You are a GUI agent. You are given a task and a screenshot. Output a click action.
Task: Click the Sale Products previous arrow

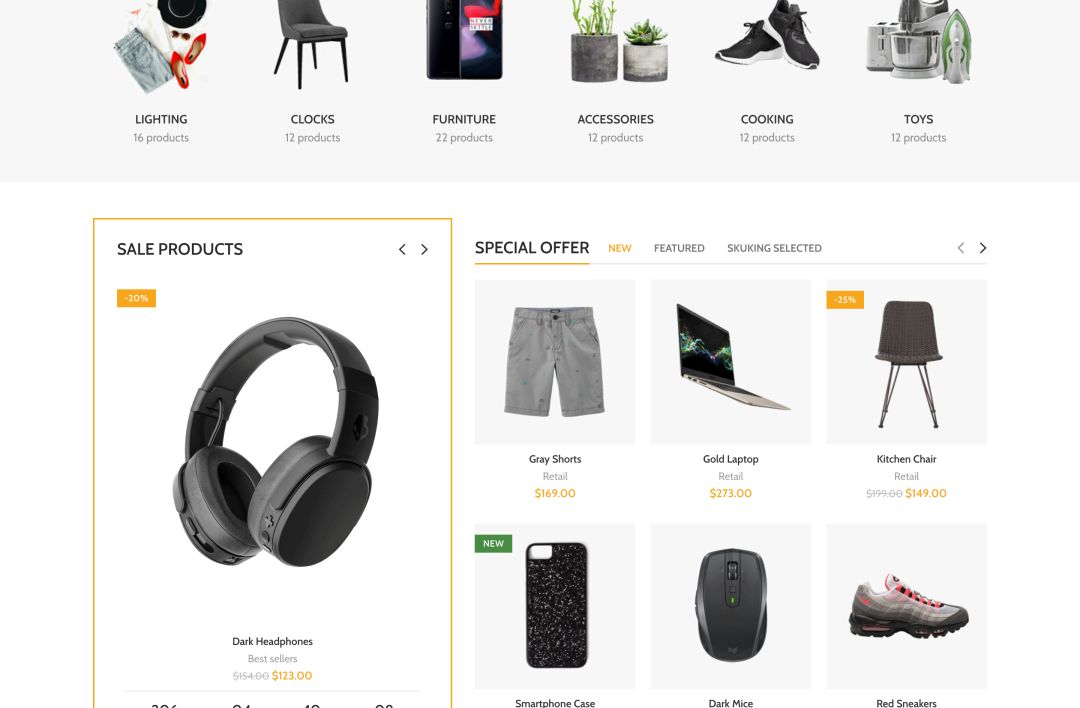(402, 249)
